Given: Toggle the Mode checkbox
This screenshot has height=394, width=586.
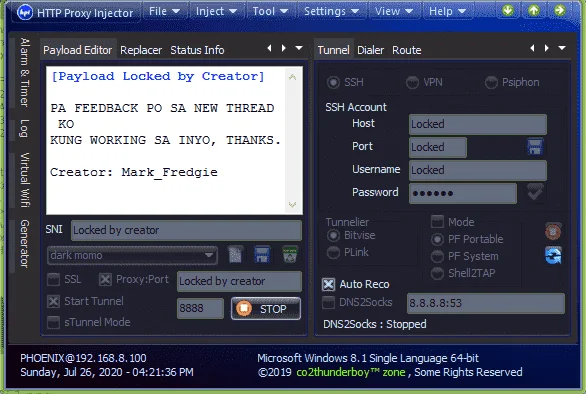Looking at the screenshot, I should tap(437, 222).
